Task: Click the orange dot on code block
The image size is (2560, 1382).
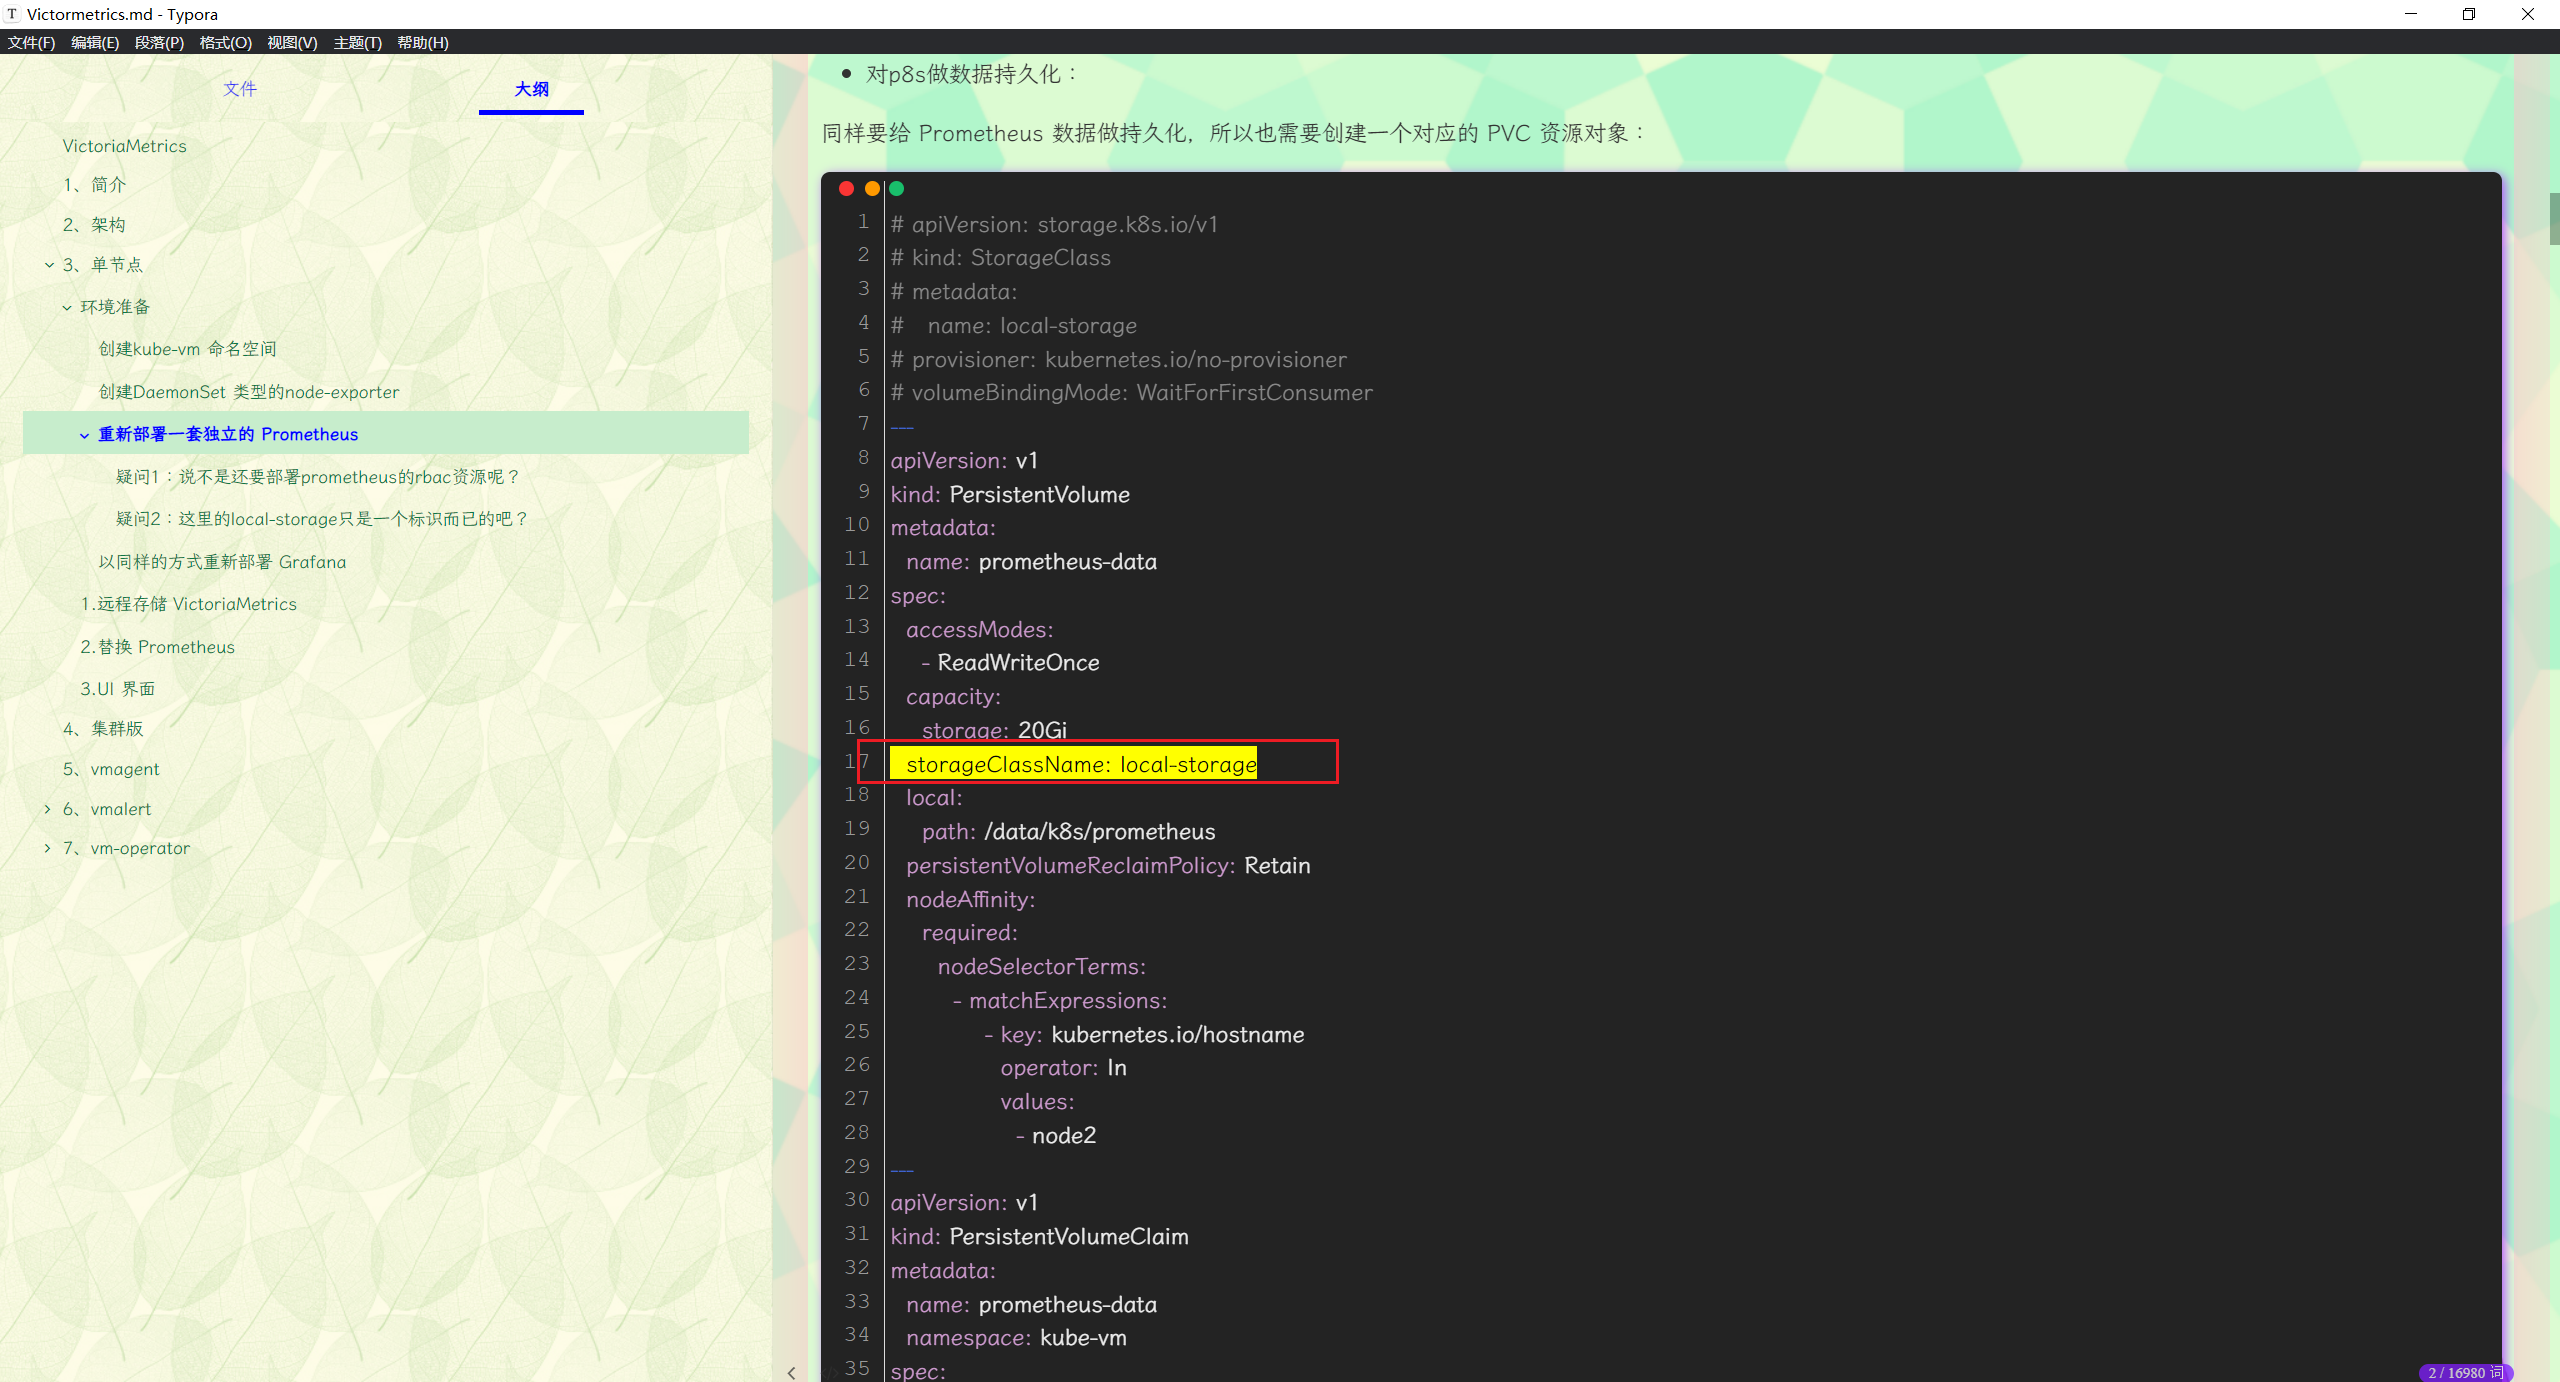Action: coord(872,189)
